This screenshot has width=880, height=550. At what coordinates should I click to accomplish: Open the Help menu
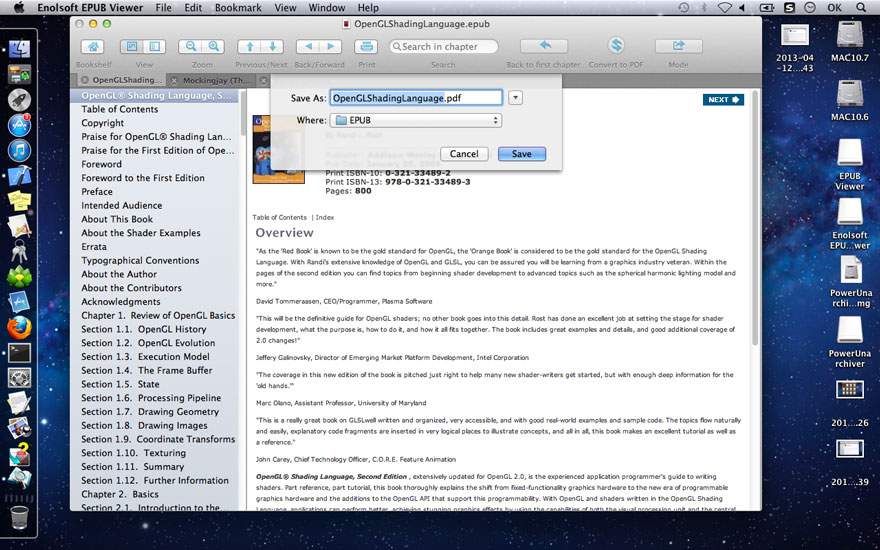click(368, 8)
